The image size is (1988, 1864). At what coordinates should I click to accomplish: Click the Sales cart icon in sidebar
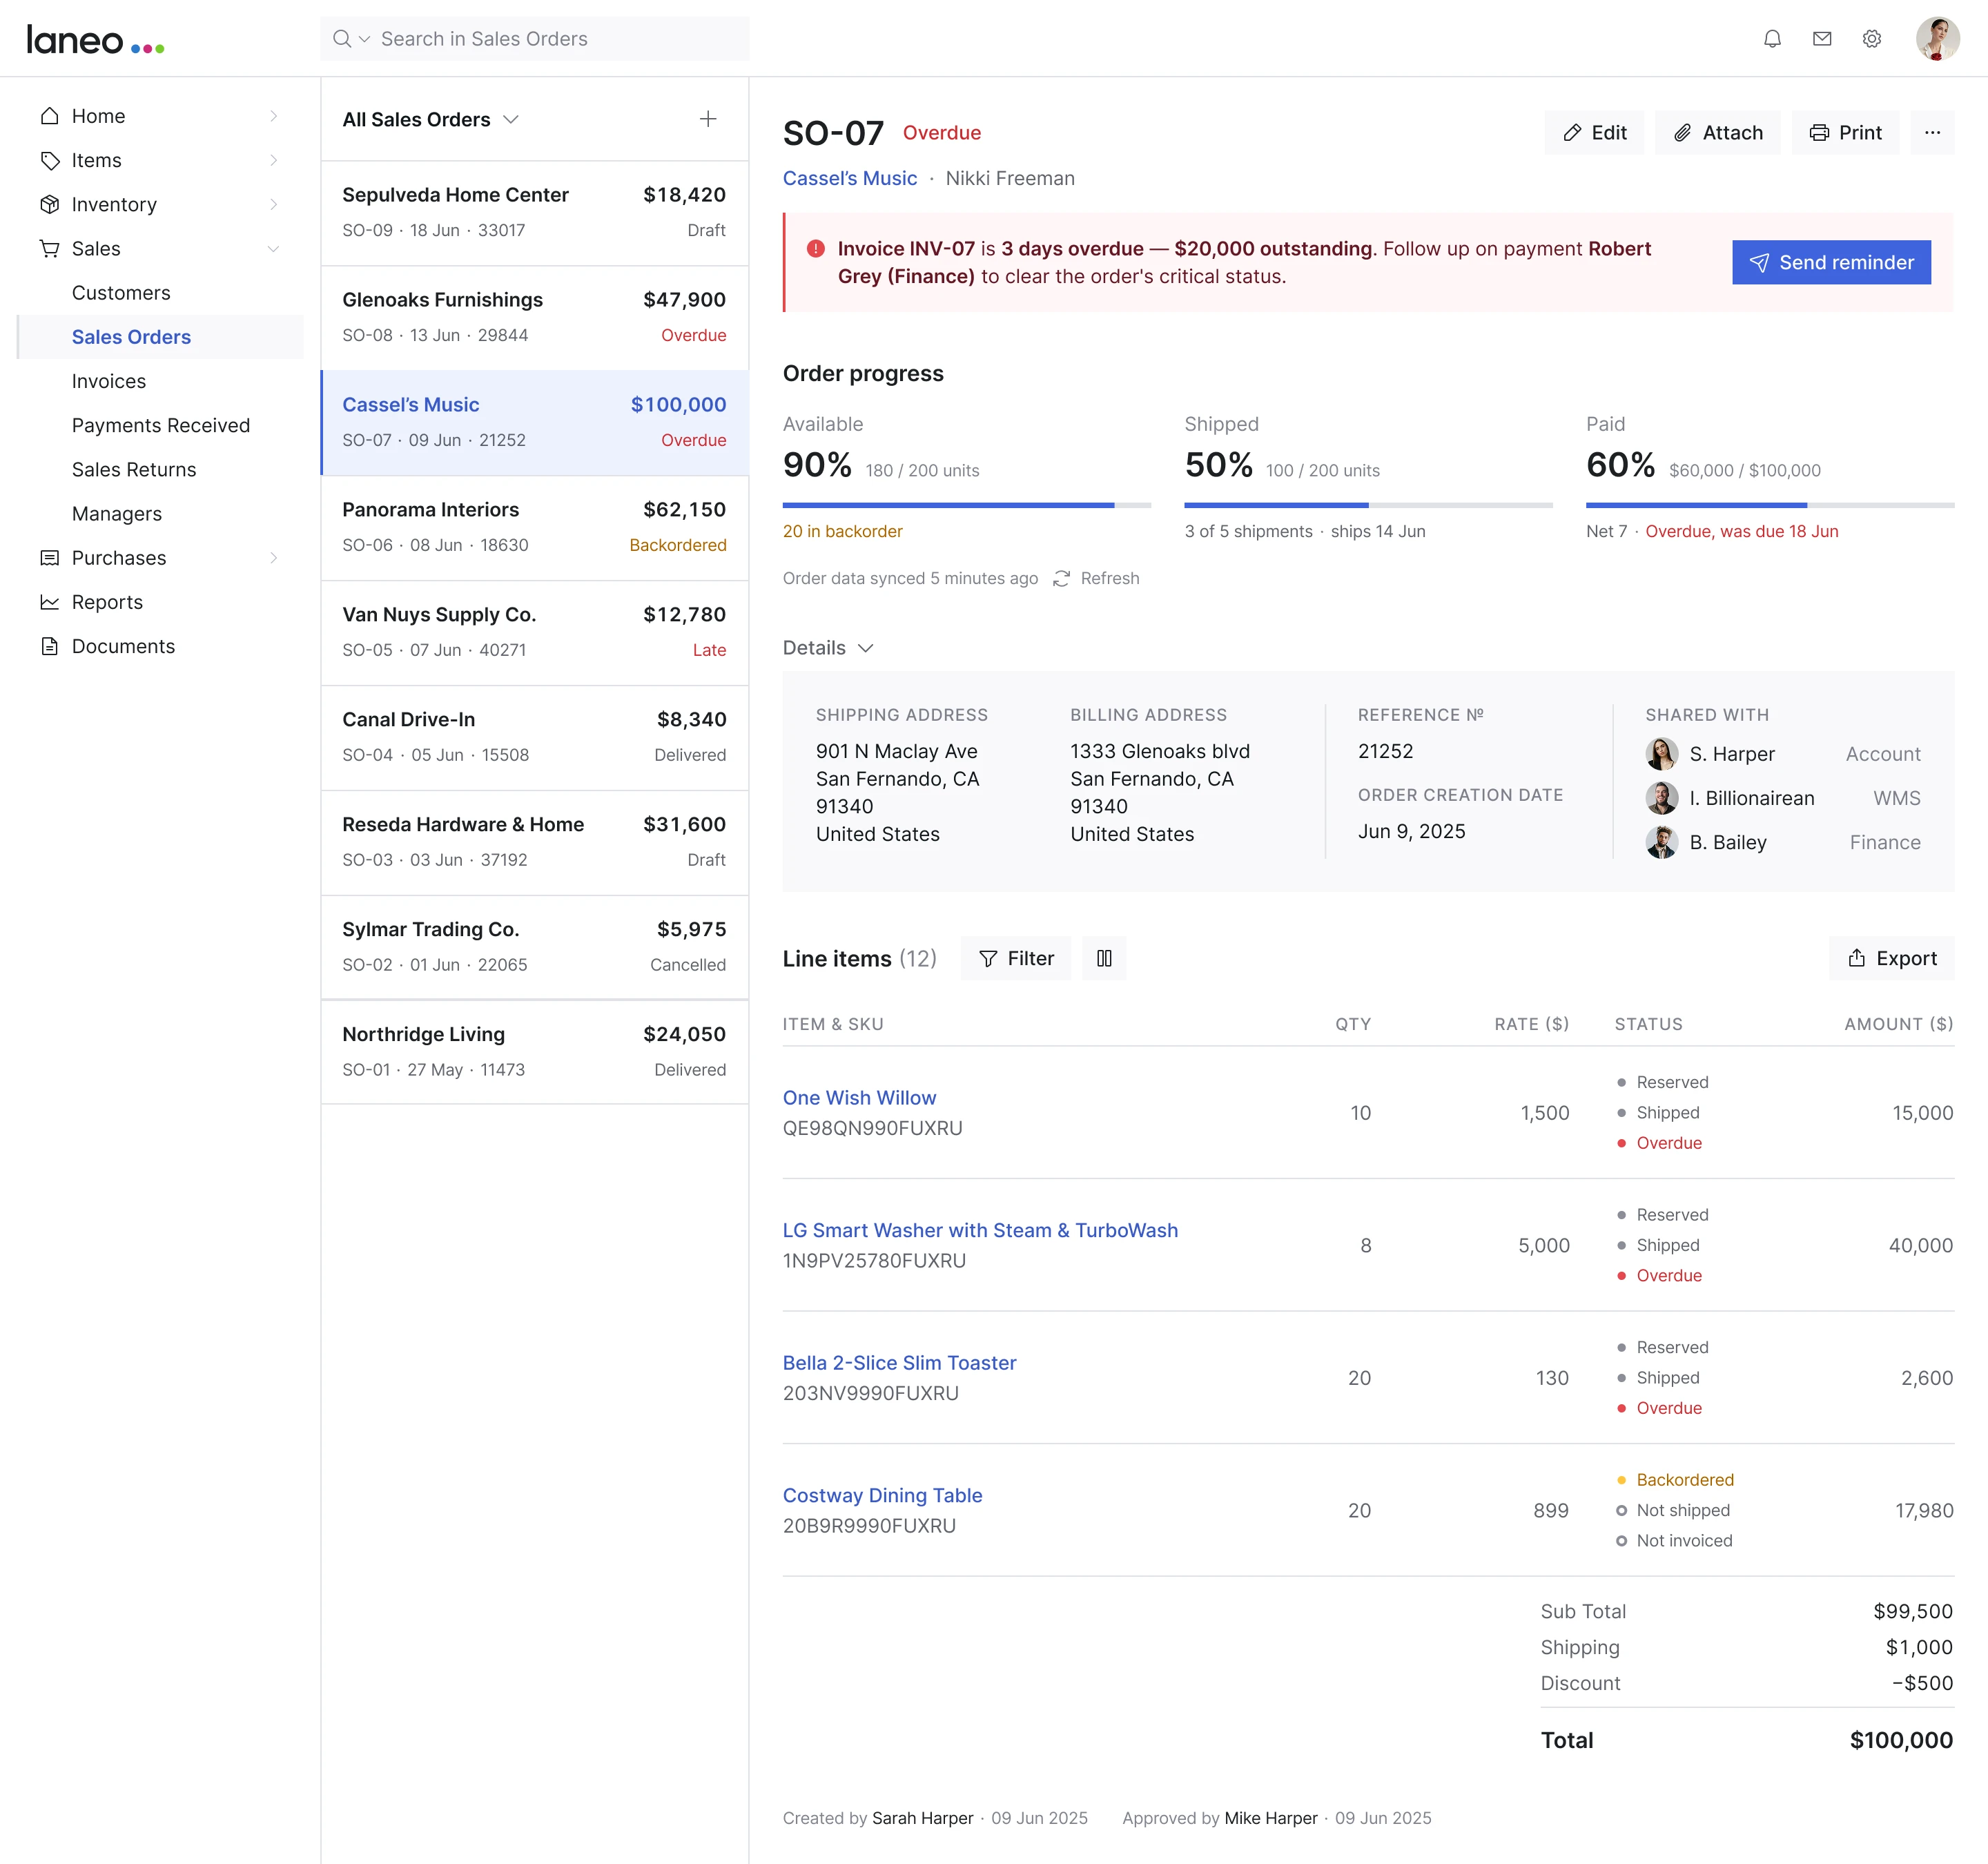[x=49, y=248]
